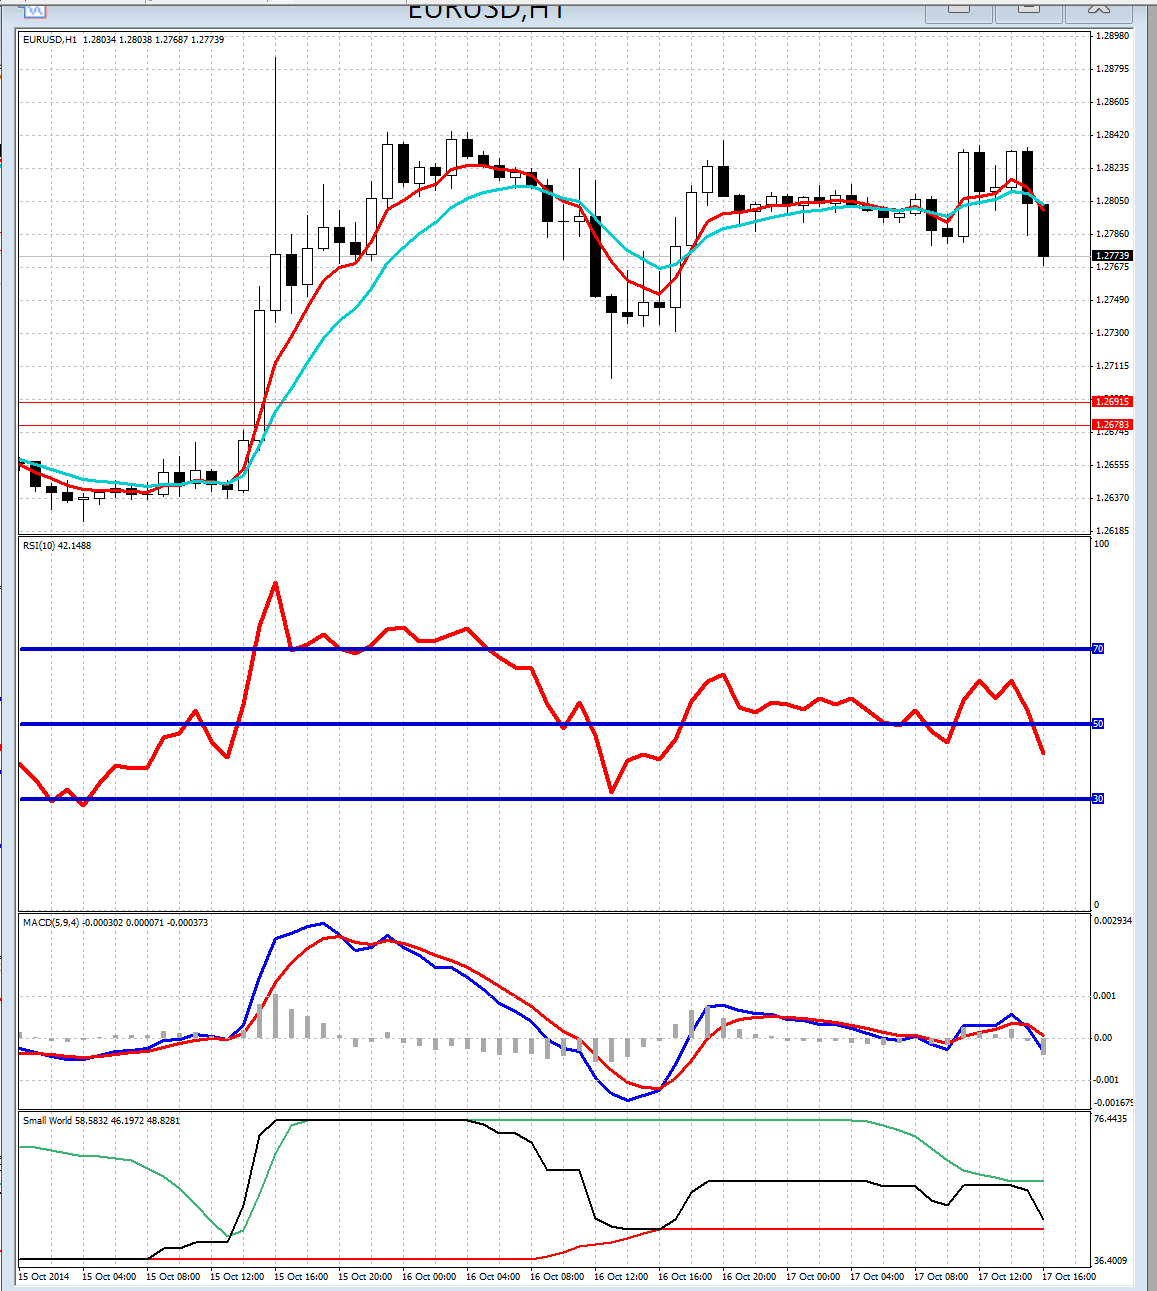Click the 15 Oct 12:00 time label
The image size is (1157, 1291).
point(237,1277)
